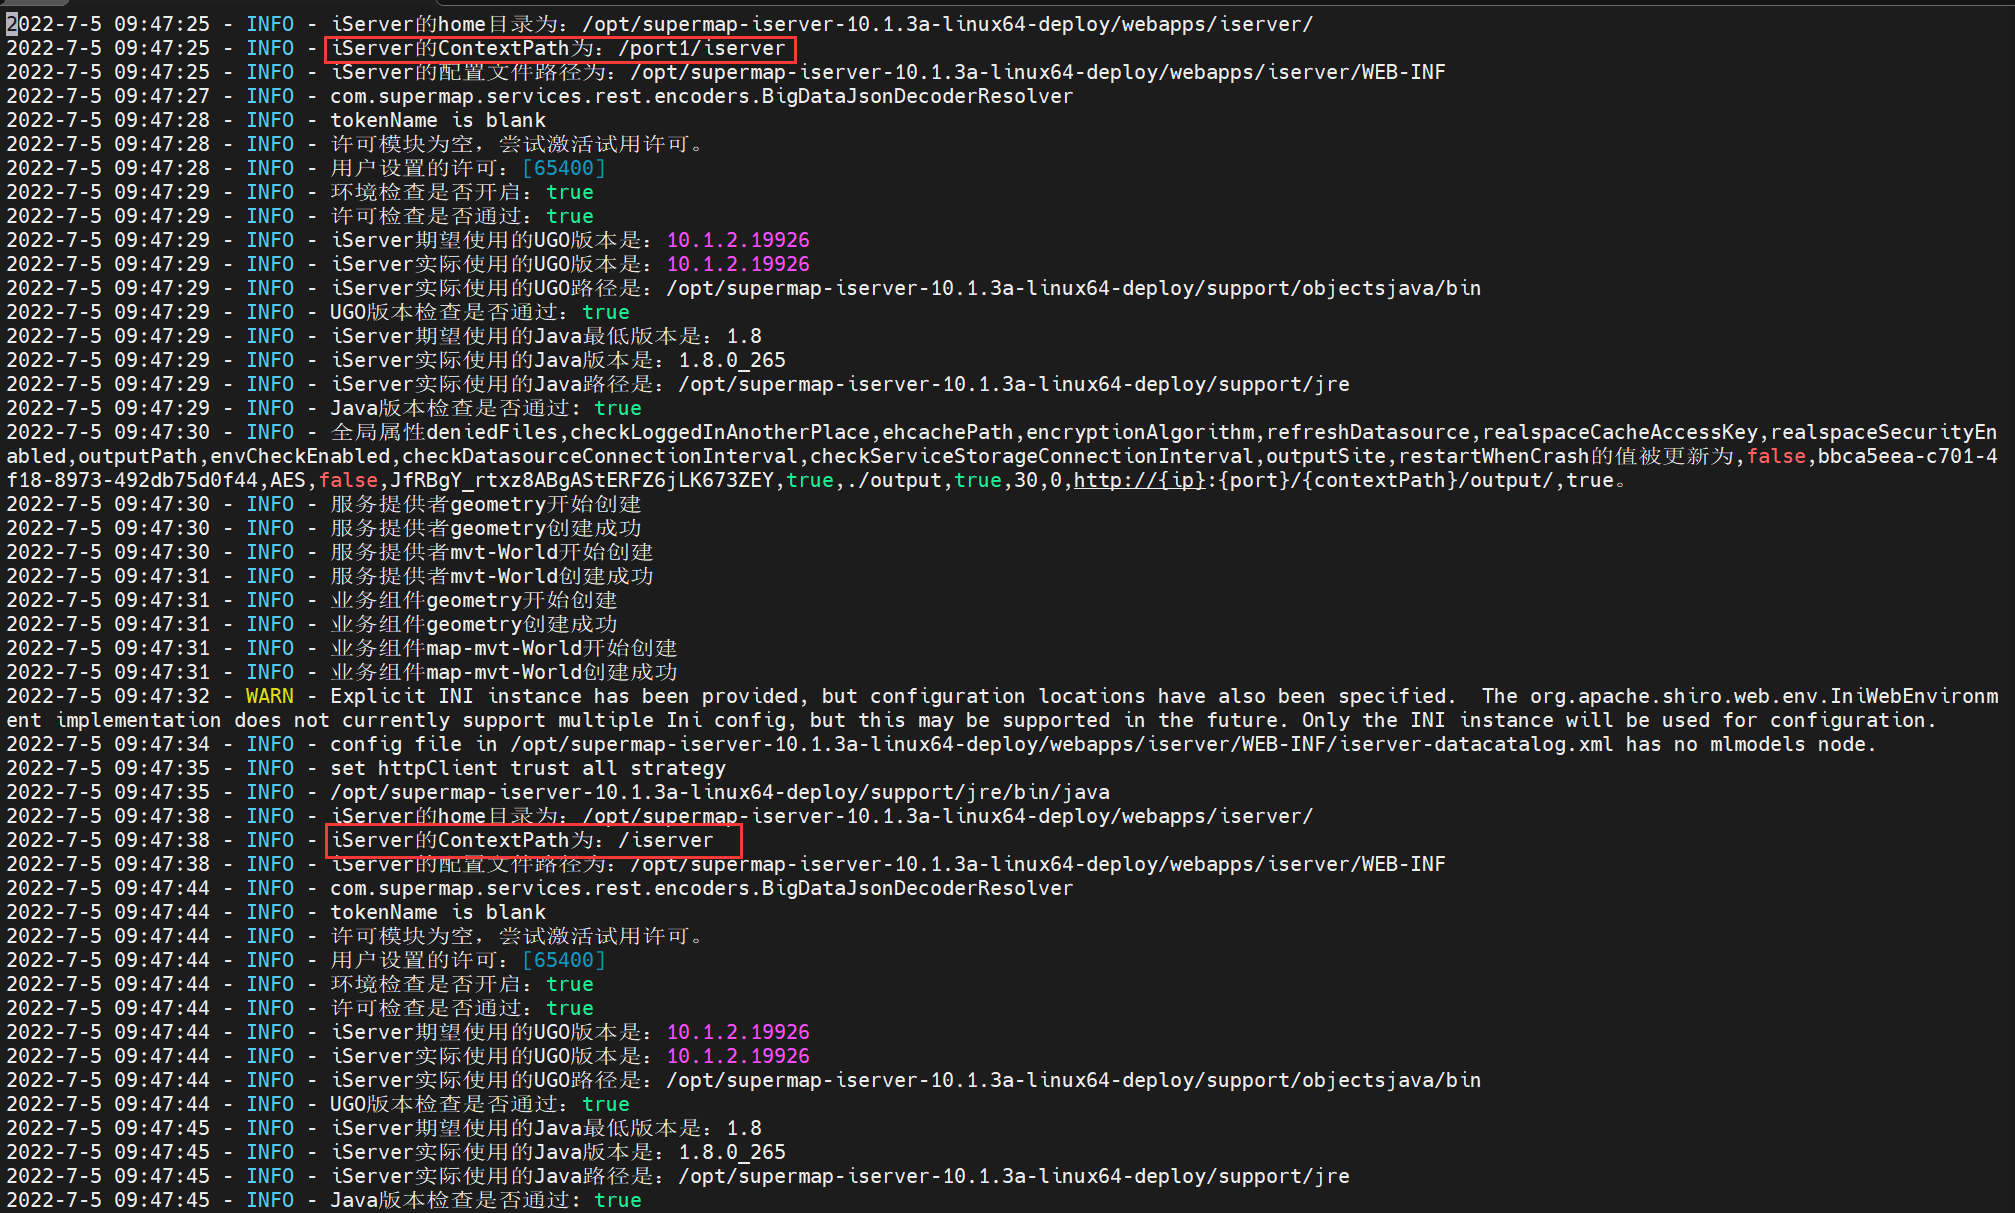Click 'UGO版本检查是否通过' true at 09:47:44

click(x=606, y=1104)
